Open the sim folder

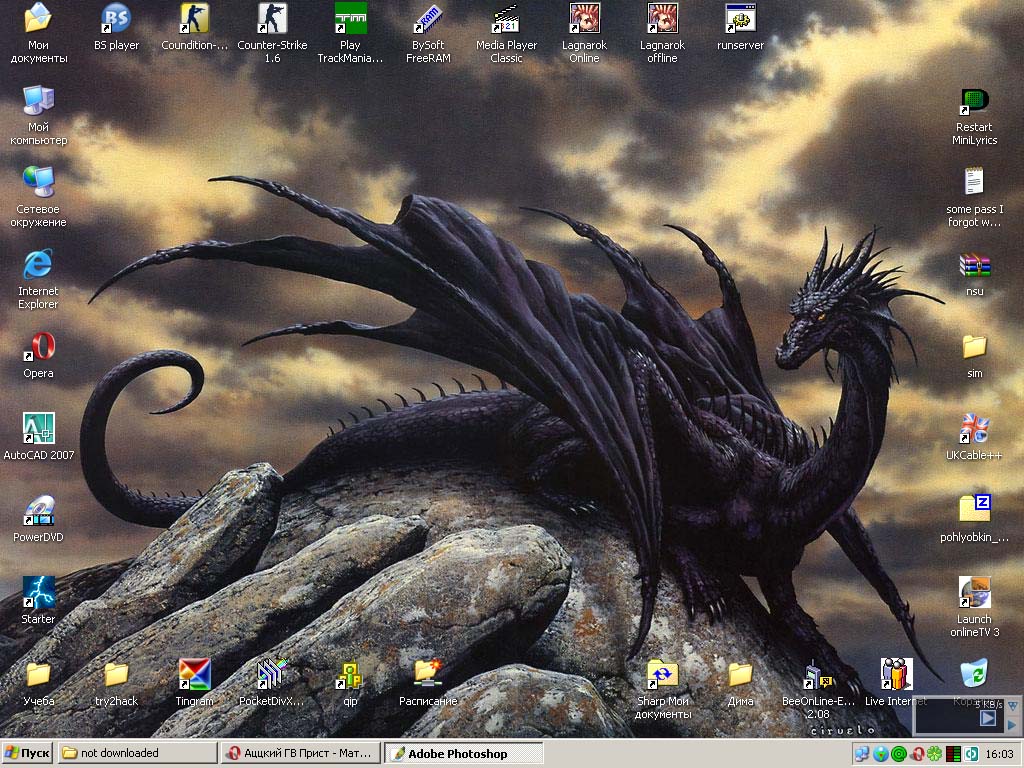click(x=974, y=355)
